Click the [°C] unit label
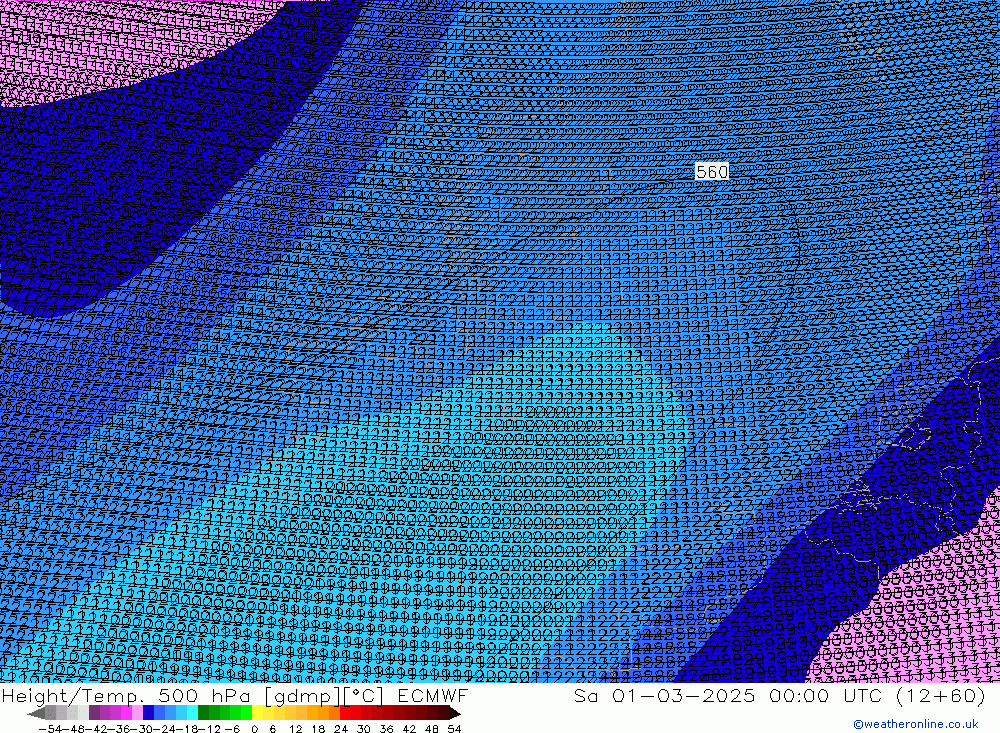 click(364, 696)
